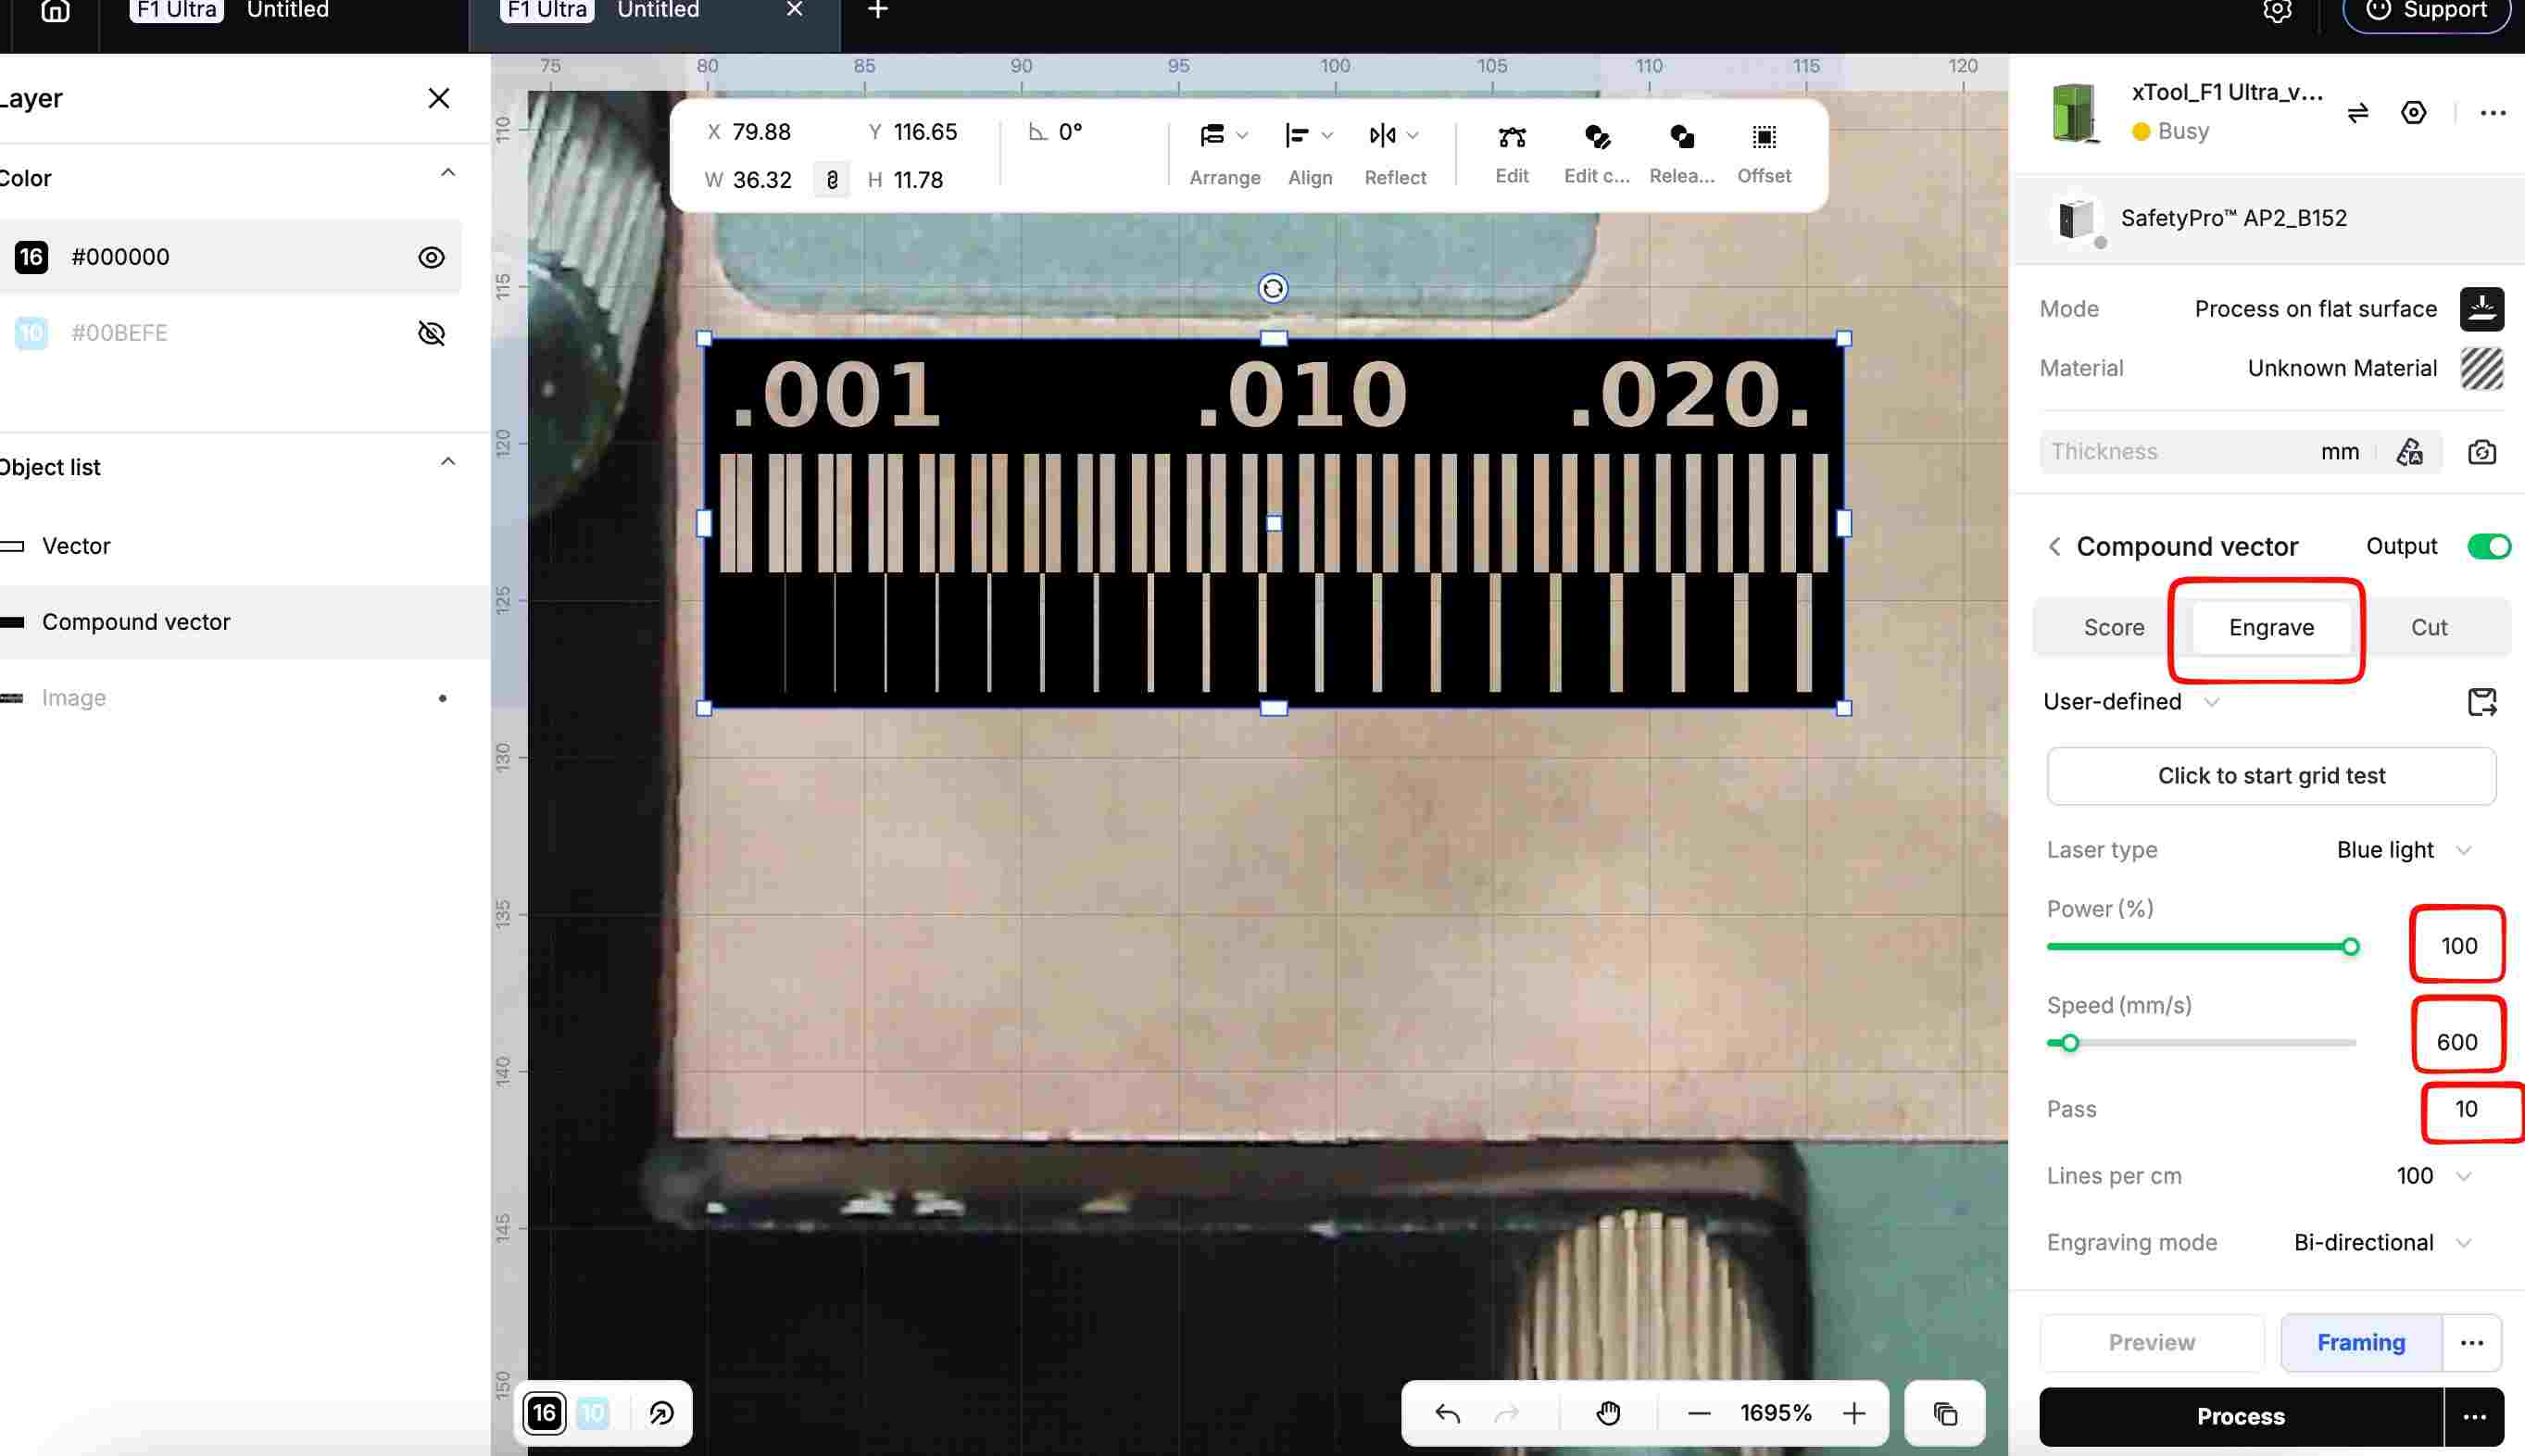Click the zoom in plus icon

tap(1854, 1413)
